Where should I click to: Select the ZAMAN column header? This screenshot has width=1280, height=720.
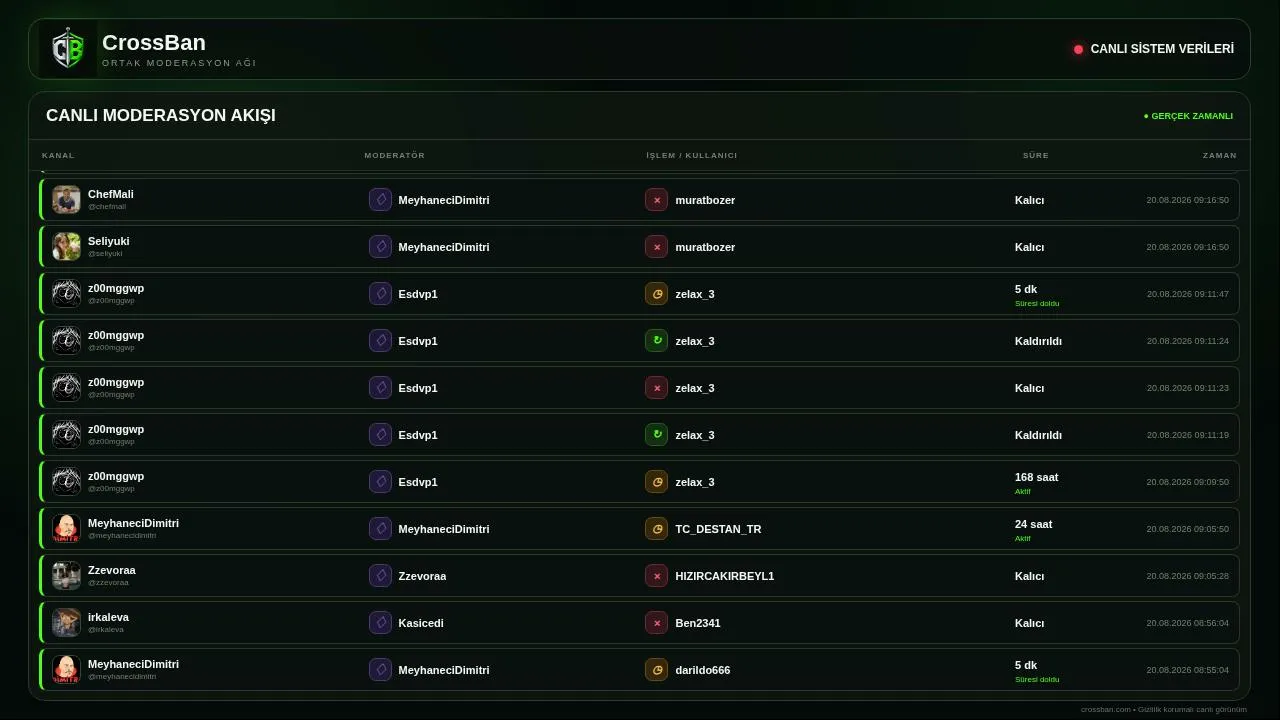tap(1220, 155)
